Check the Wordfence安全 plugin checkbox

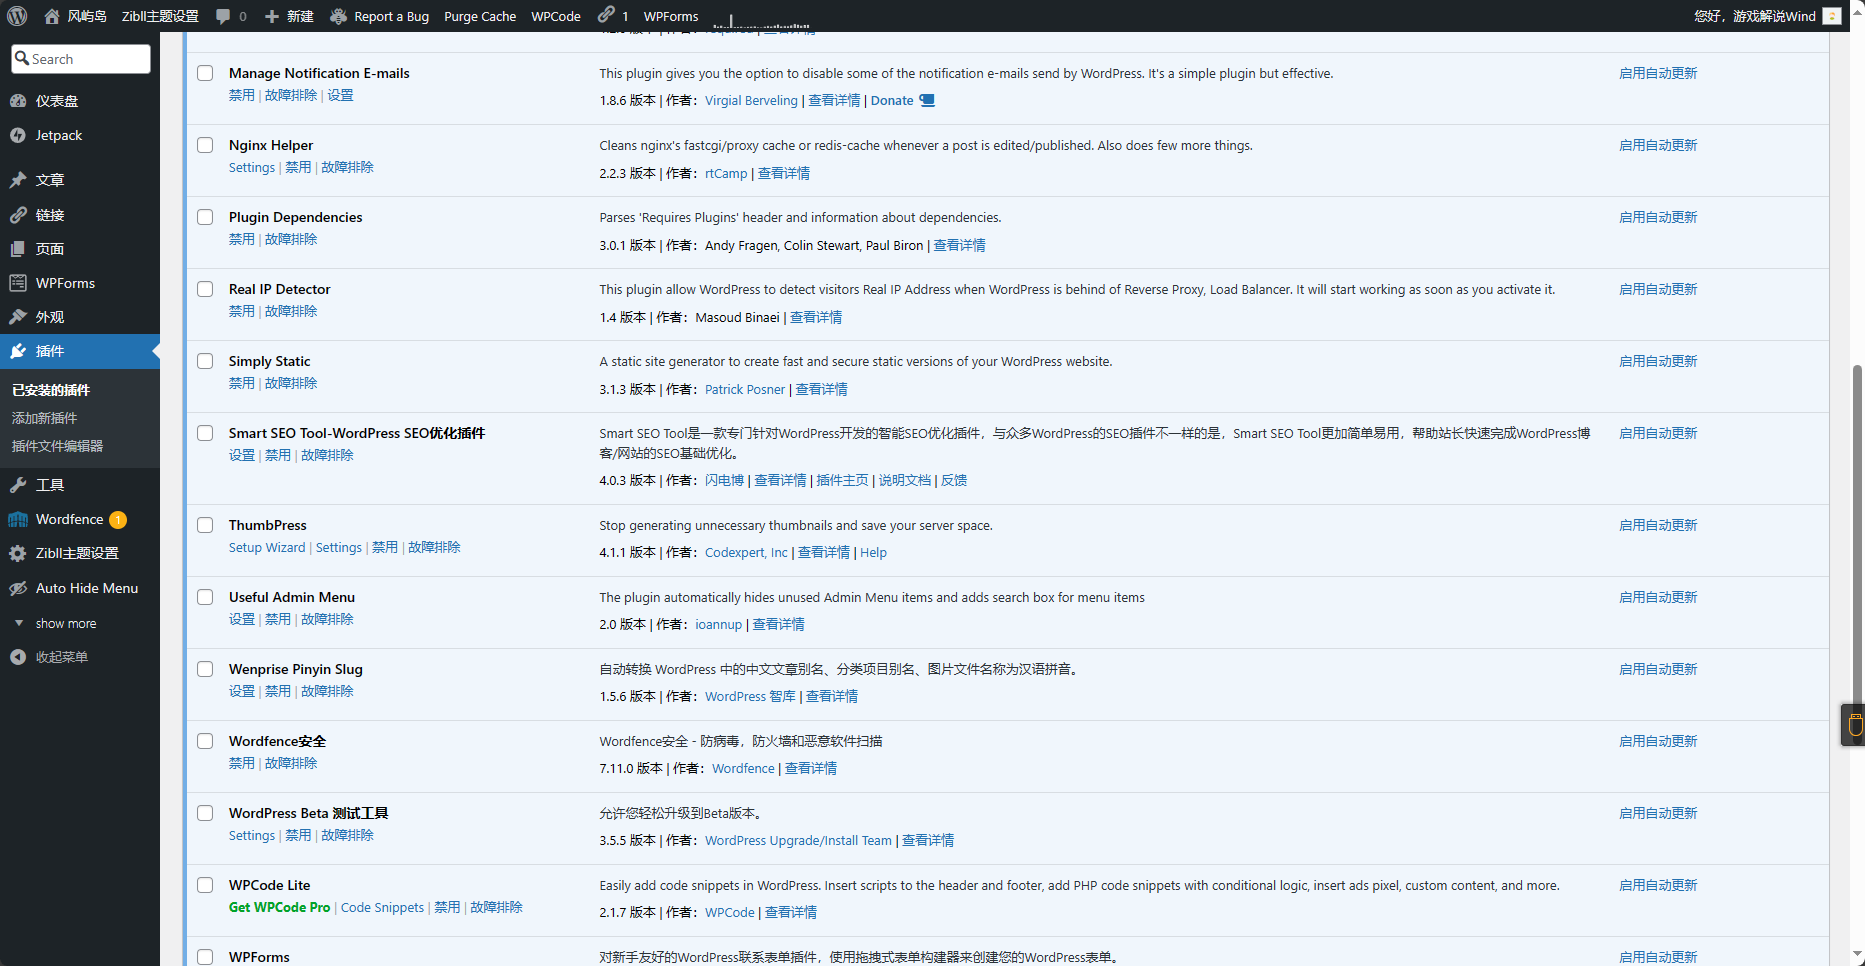coord(205,741)
